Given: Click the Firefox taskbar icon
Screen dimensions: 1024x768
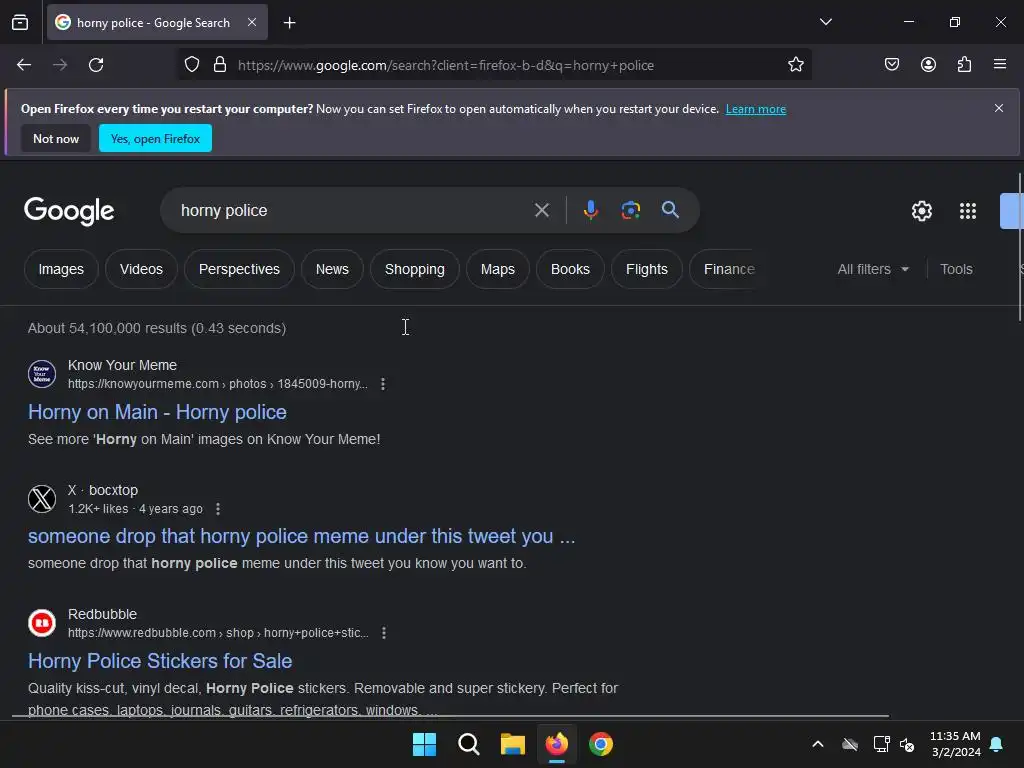Looking at the screenshot, I should tap(556, 744).
